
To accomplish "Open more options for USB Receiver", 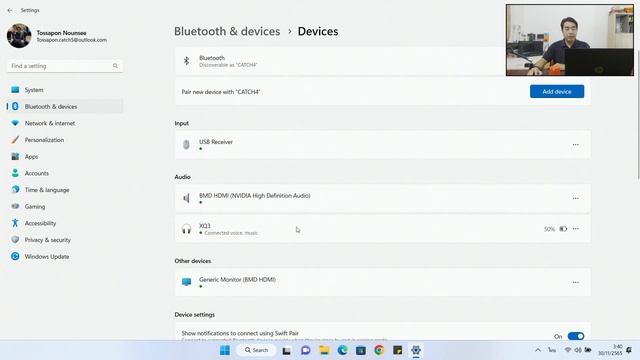I will click(x=576, y=144).
